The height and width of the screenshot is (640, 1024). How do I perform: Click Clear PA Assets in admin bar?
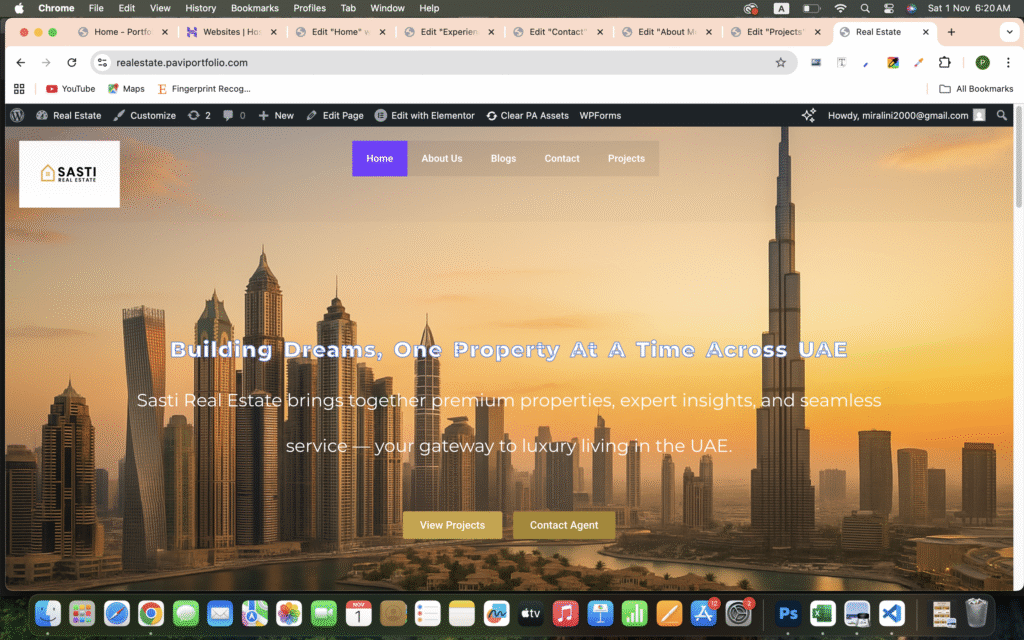527,115
